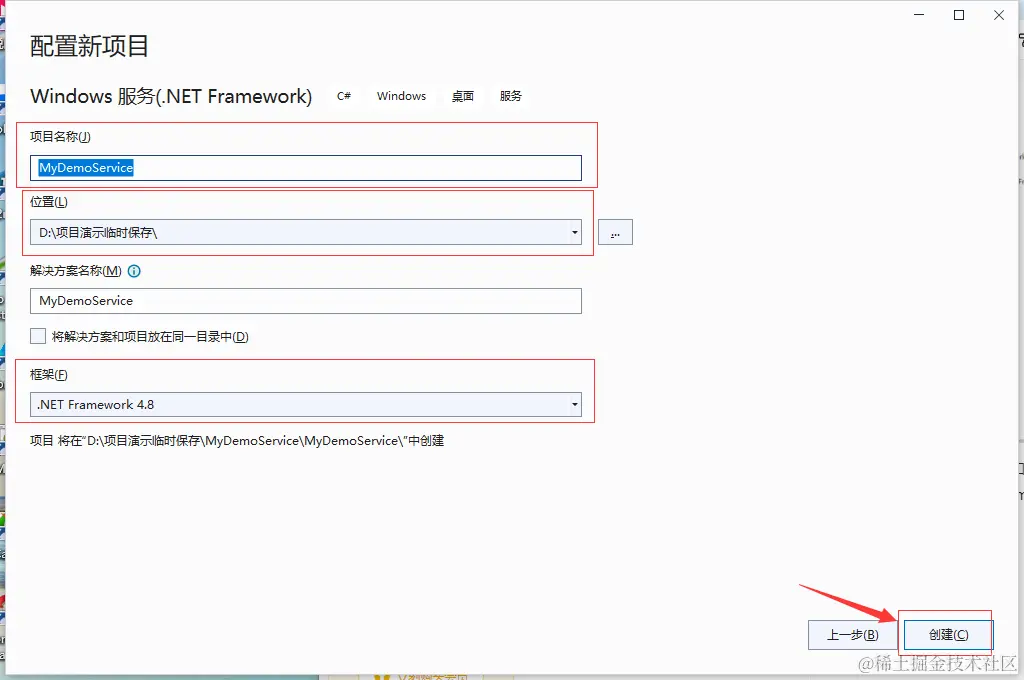Click the 解决方案名称(M) label
The width and height of the screenshot is (1024, 680).
(x=76, y=271)
